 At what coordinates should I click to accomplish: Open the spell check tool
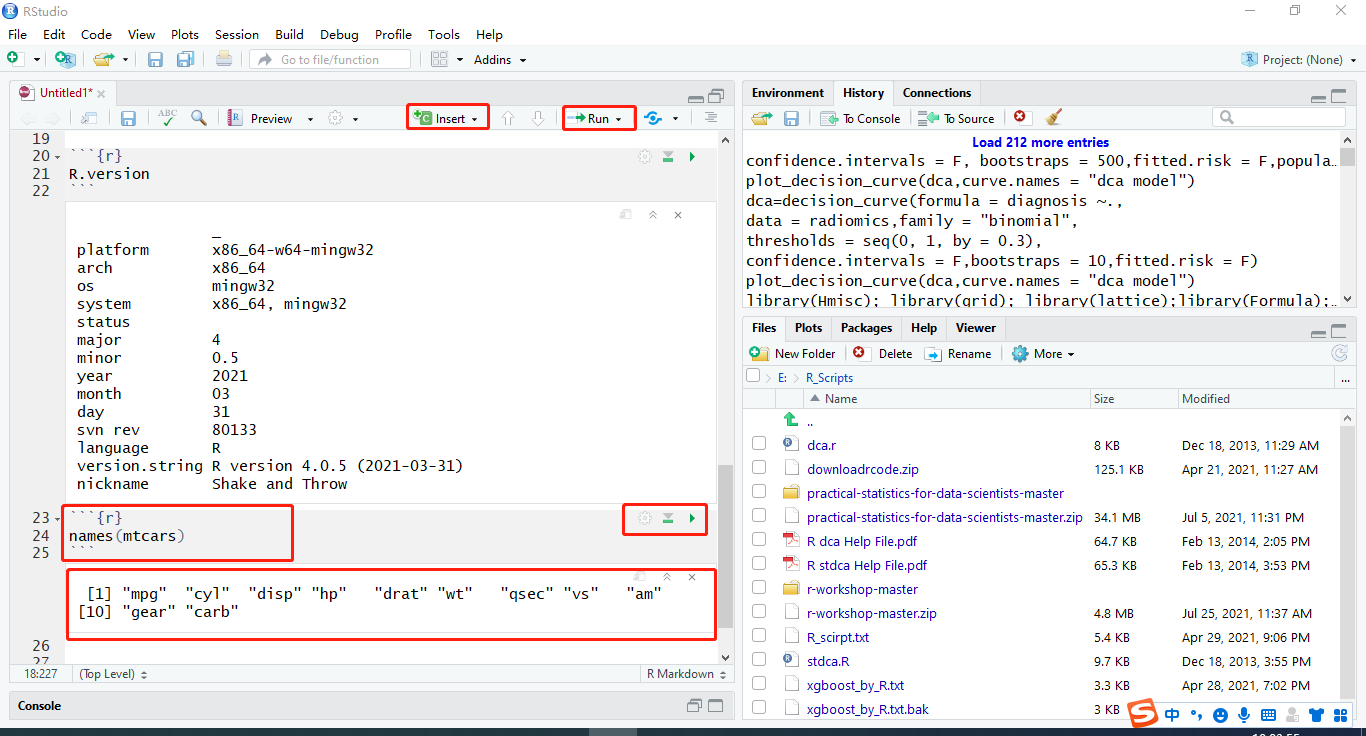[x=167, y=117]
